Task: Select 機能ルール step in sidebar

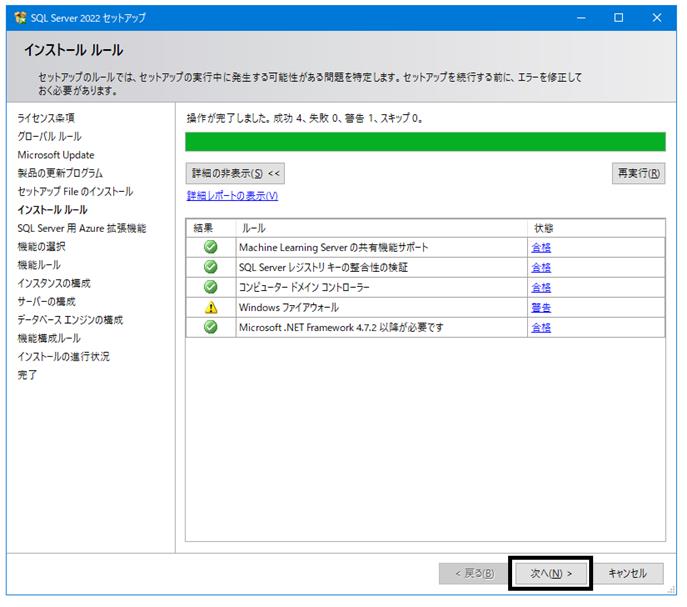Action: click(x=39, y=265)
